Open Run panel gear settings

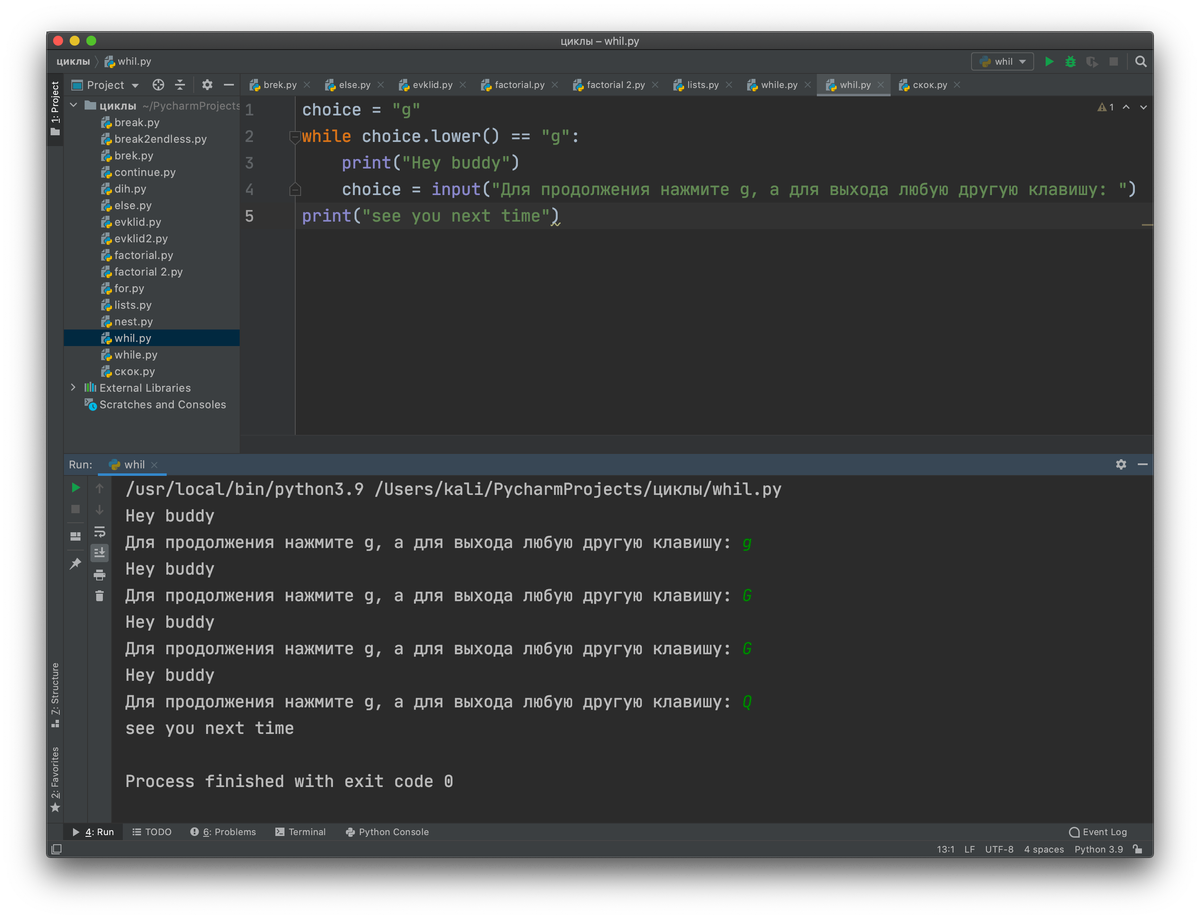point(1121,464)
